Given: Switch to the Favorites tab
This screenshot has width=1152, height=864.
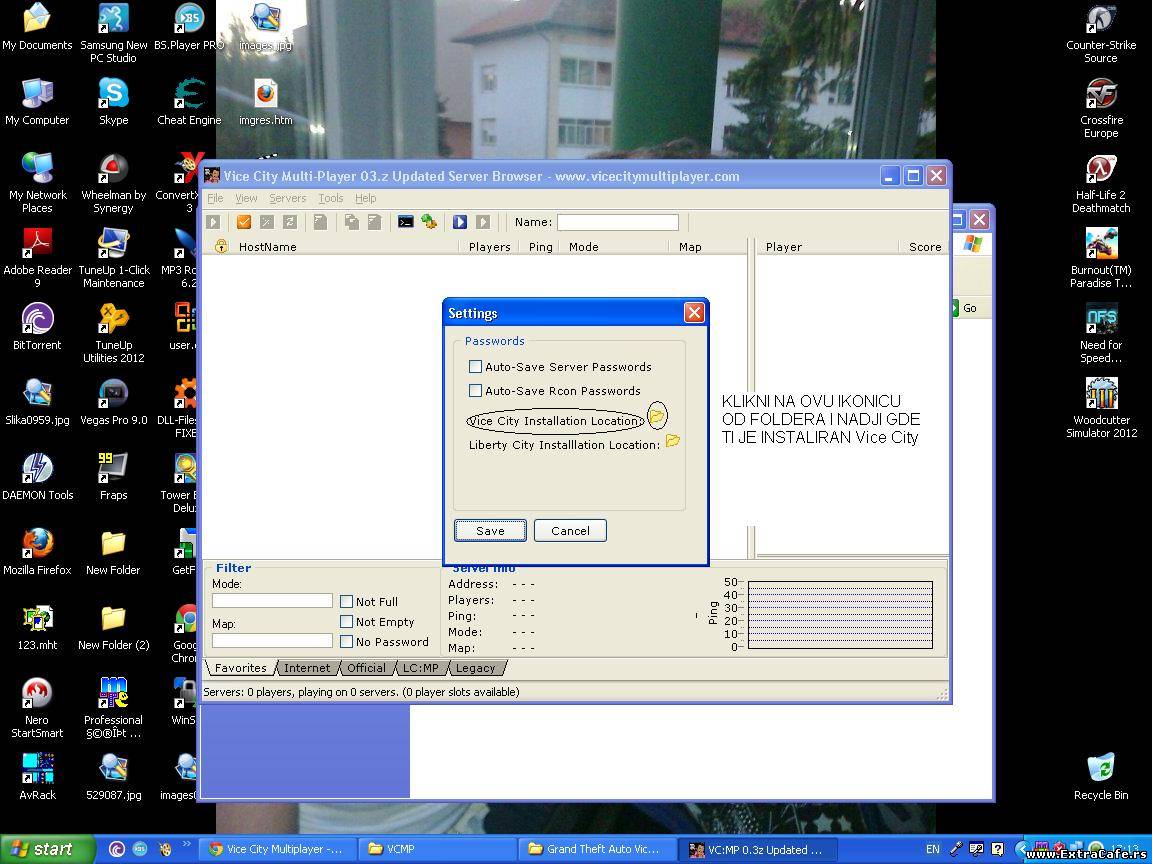Looking at the screenshot, I should [240, 668].
